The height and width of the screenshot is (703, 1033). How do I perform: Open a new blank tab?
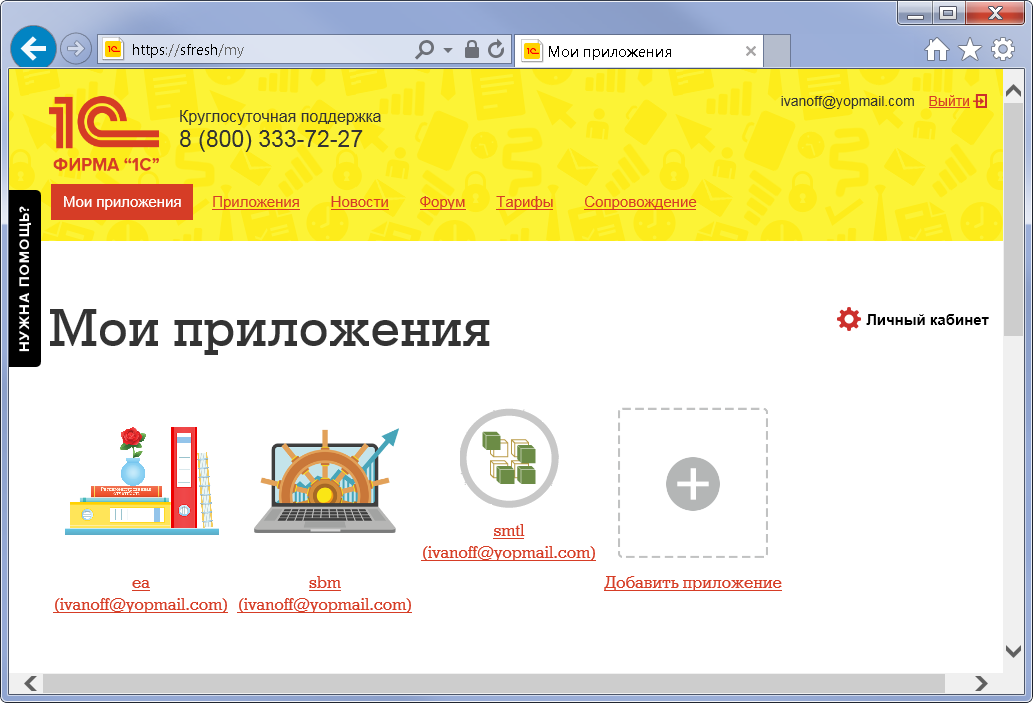tap(777, 51)
